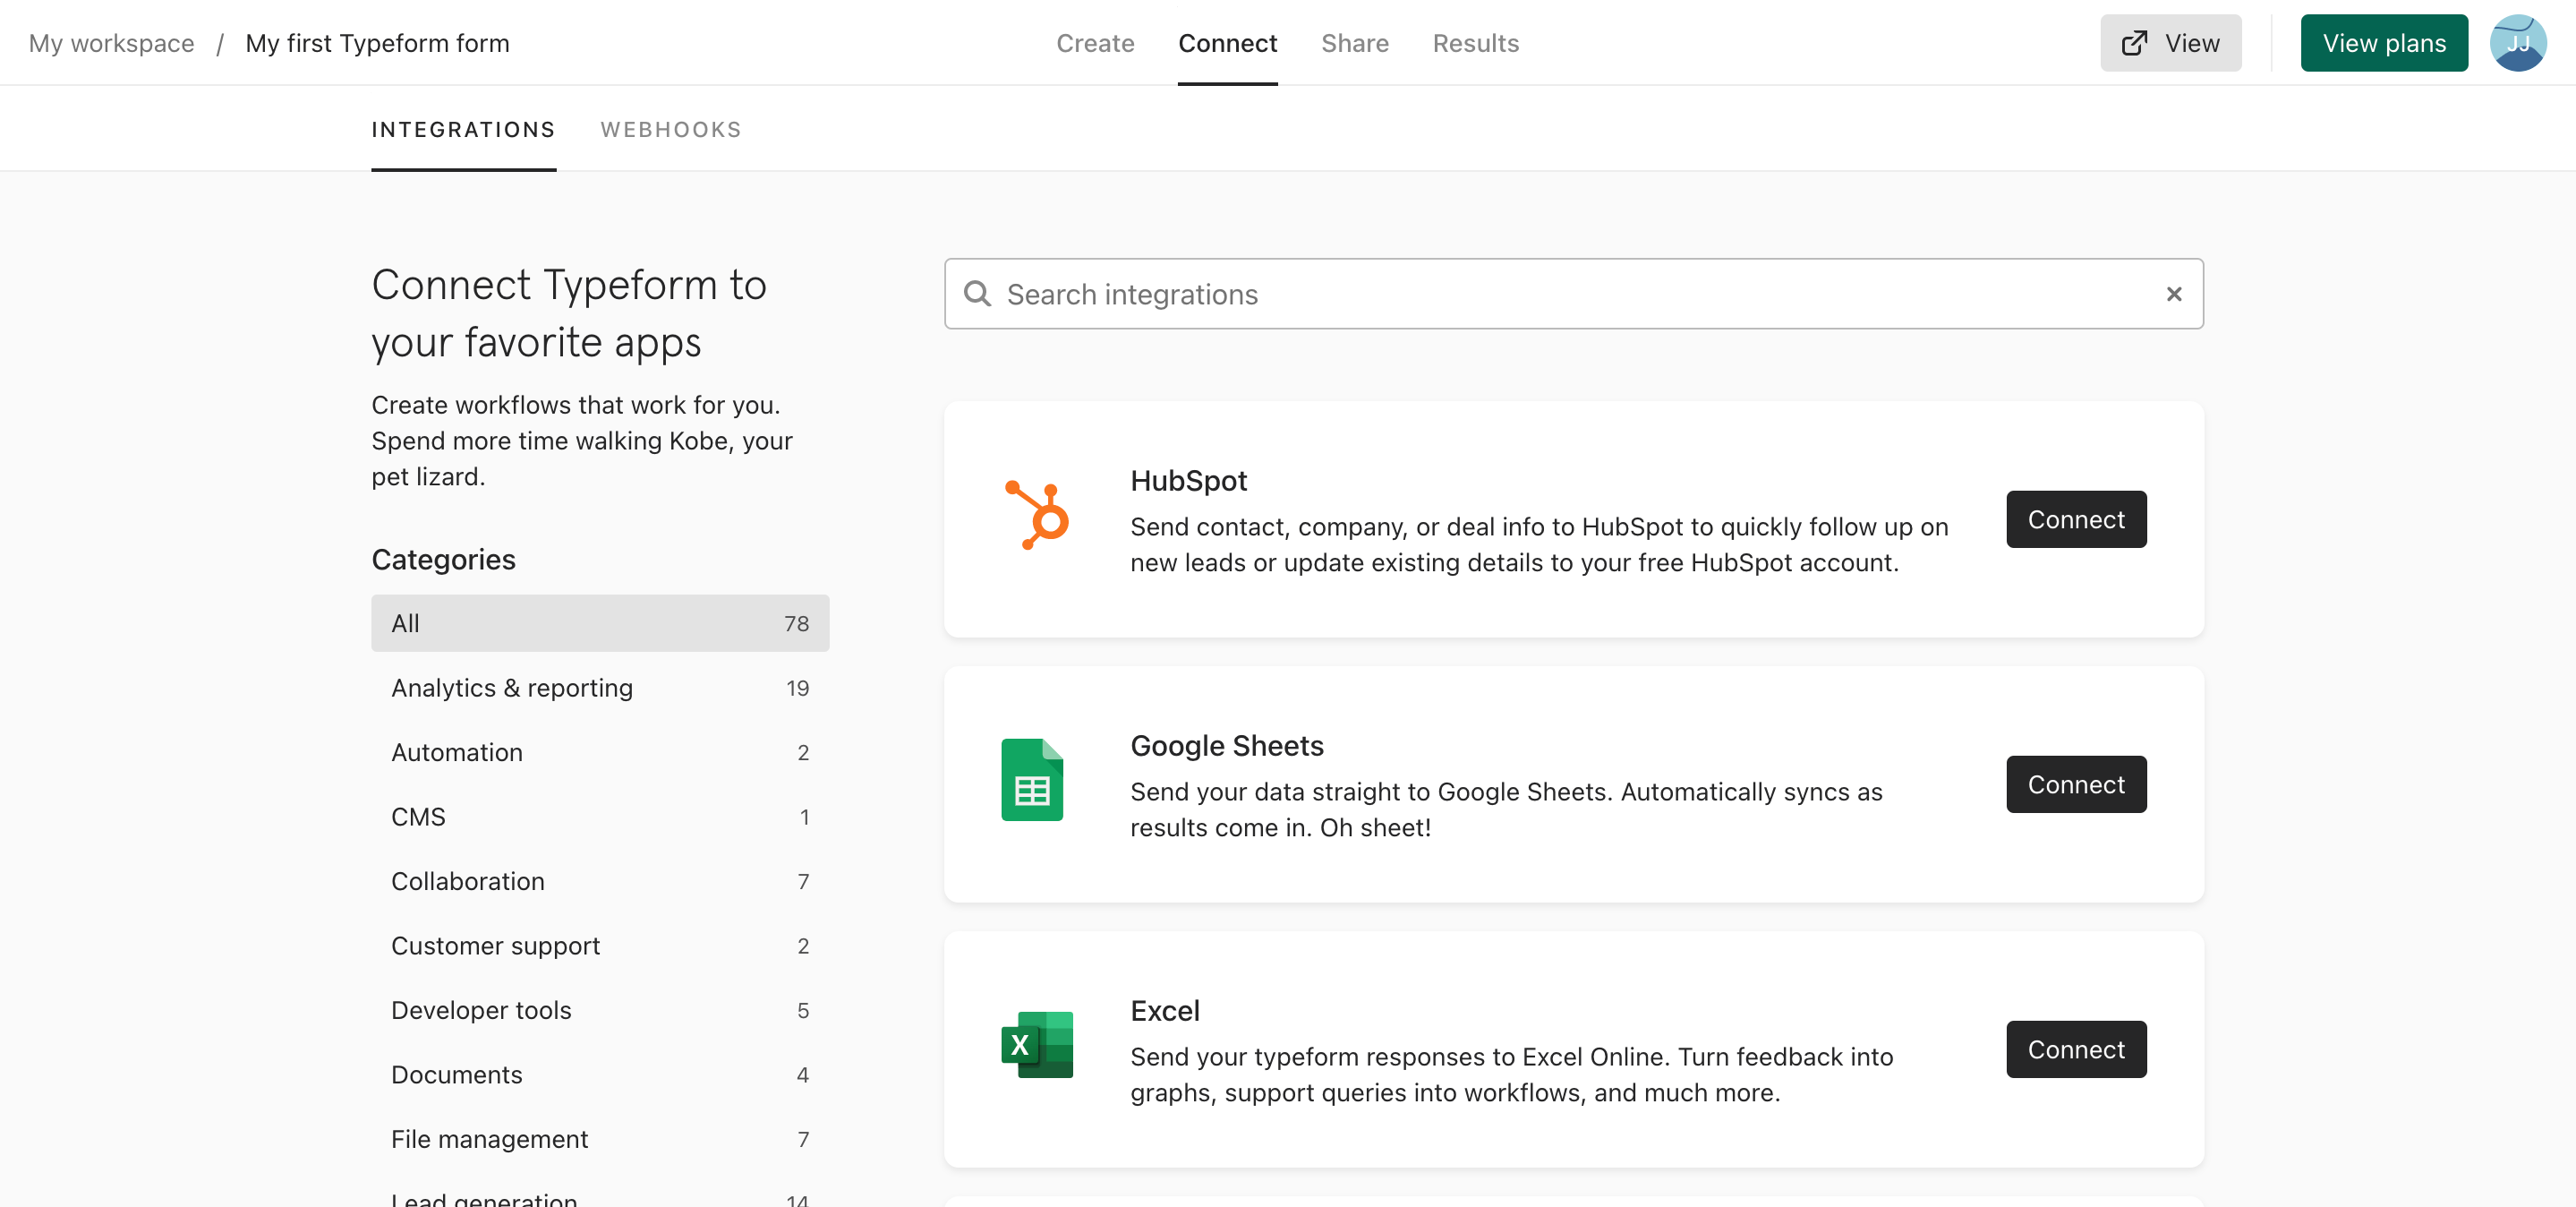Connect the HubSpot integration
The image size is (2576, 1207).
point(2075,519)
